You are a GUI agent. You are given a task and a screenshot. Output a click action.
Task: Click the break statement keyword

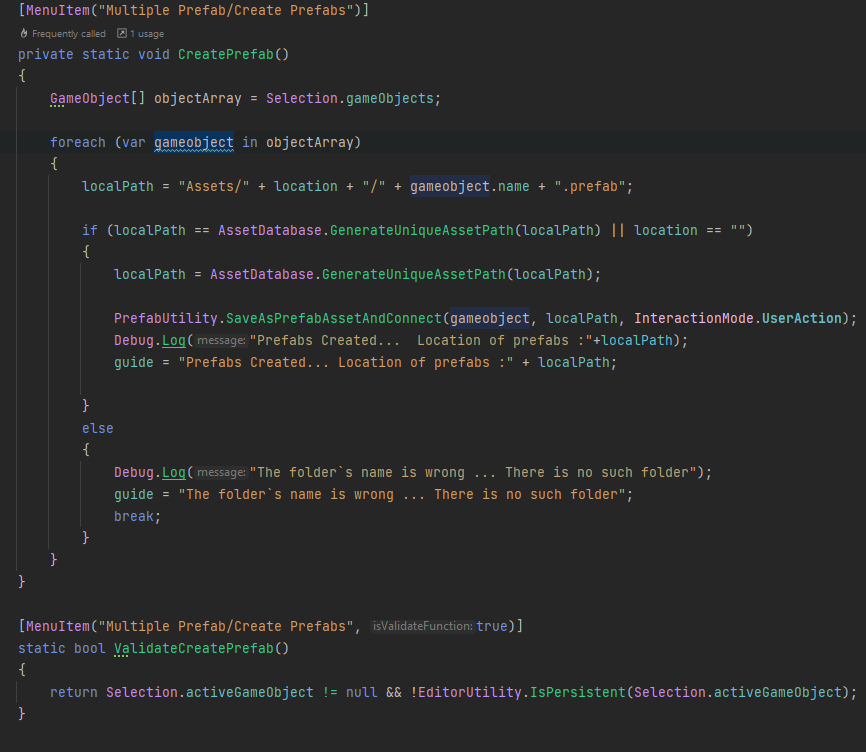coord(133,516)
